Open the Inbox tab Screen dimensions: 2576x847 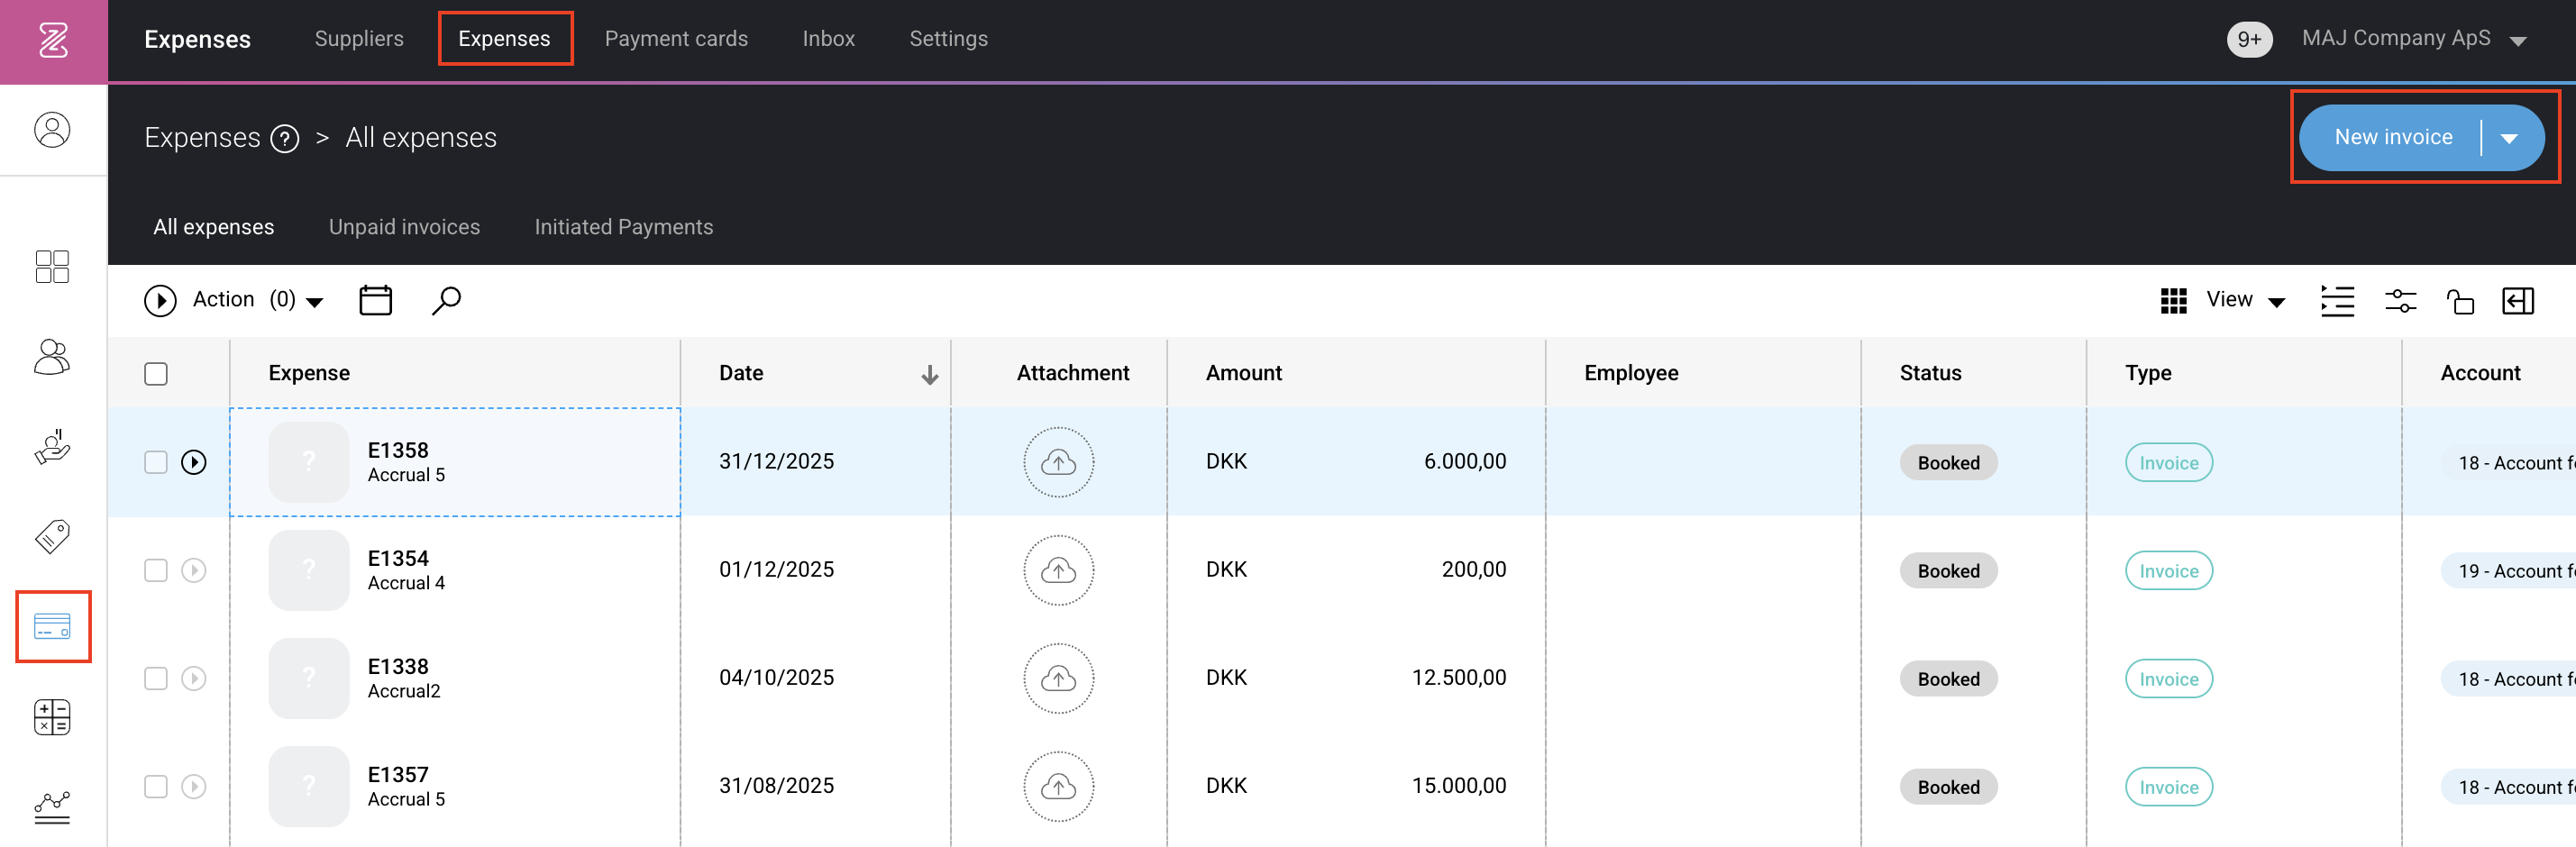[828, 39]
